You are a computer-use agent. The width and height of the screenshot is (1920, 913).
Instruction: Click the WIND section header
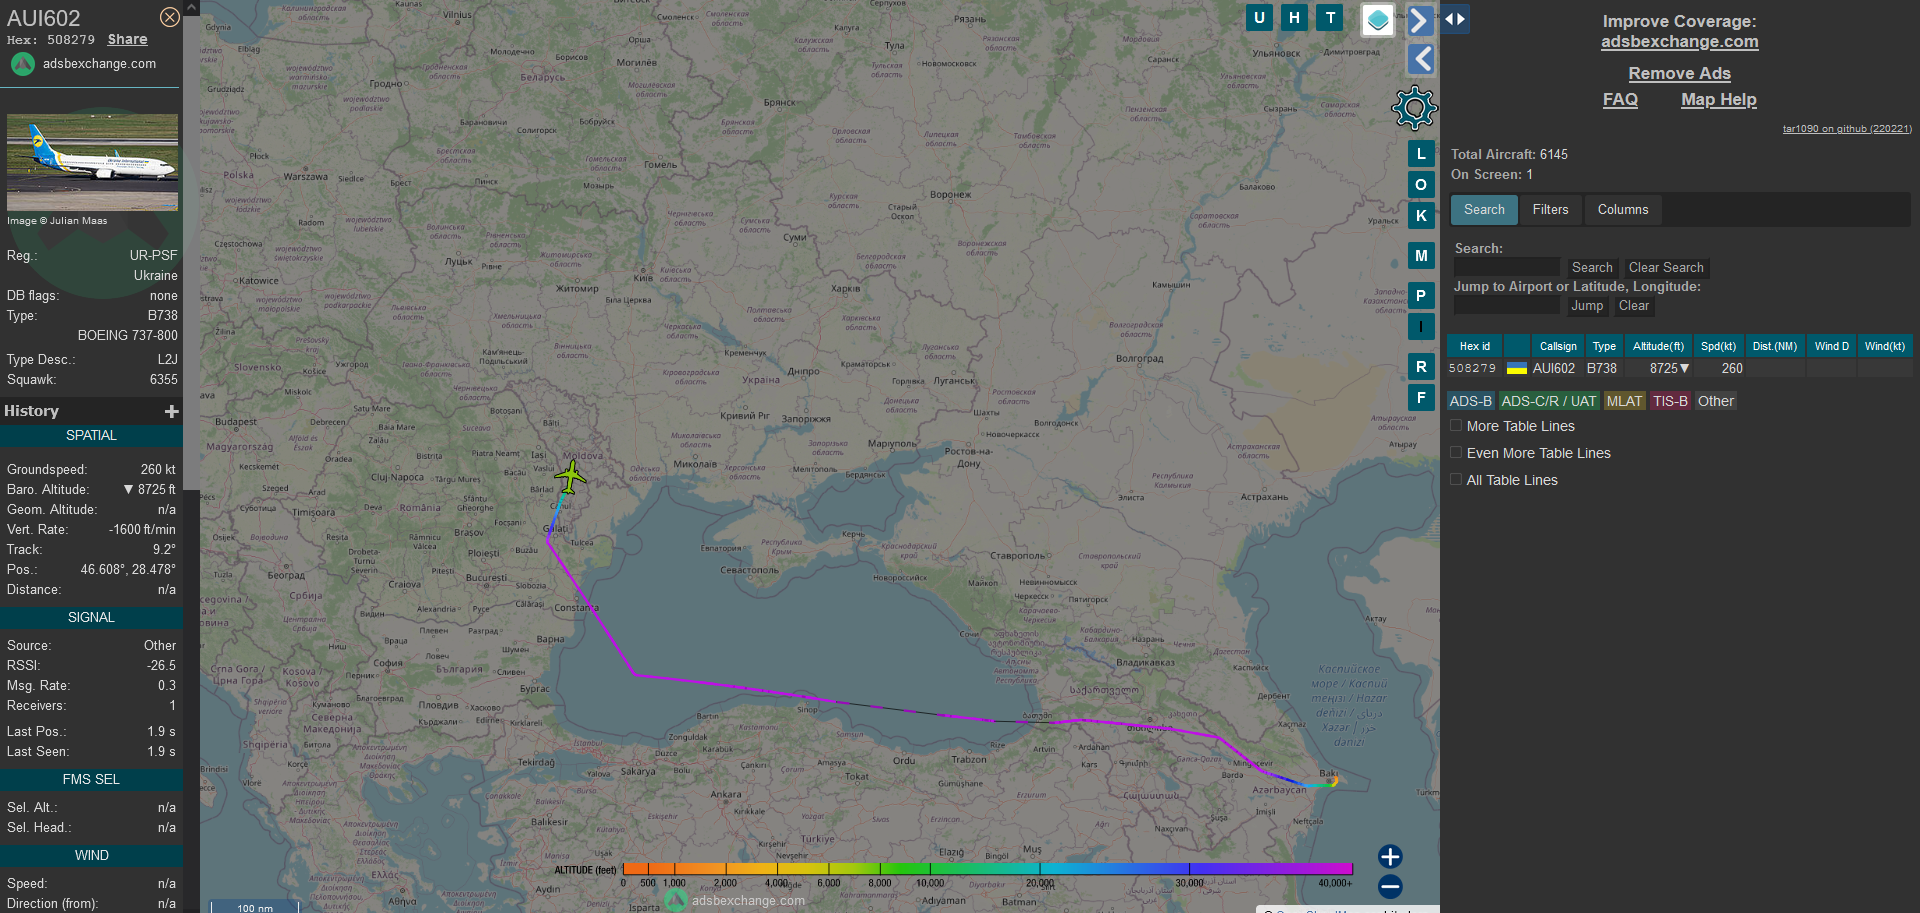91,856
